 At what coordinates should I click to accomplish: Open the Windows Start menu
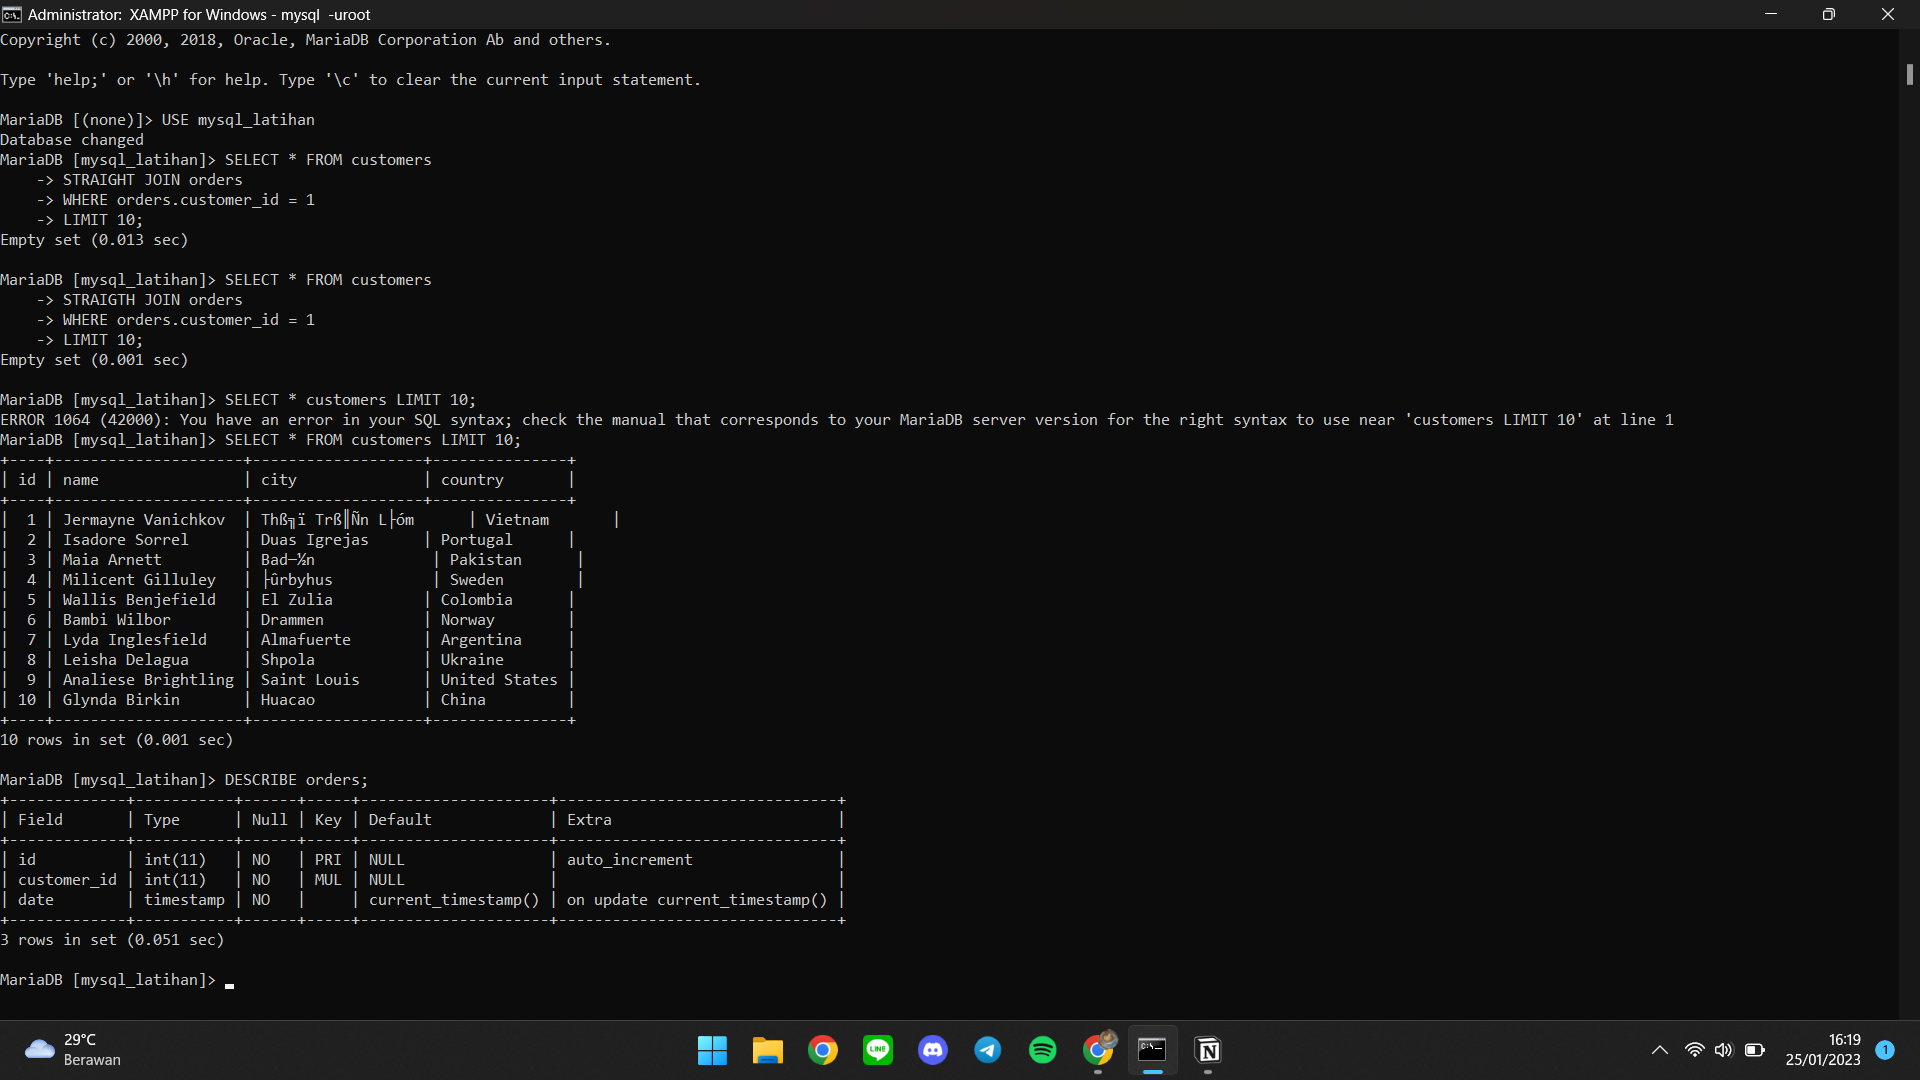pyautogui.click(x=712, y=1050)
